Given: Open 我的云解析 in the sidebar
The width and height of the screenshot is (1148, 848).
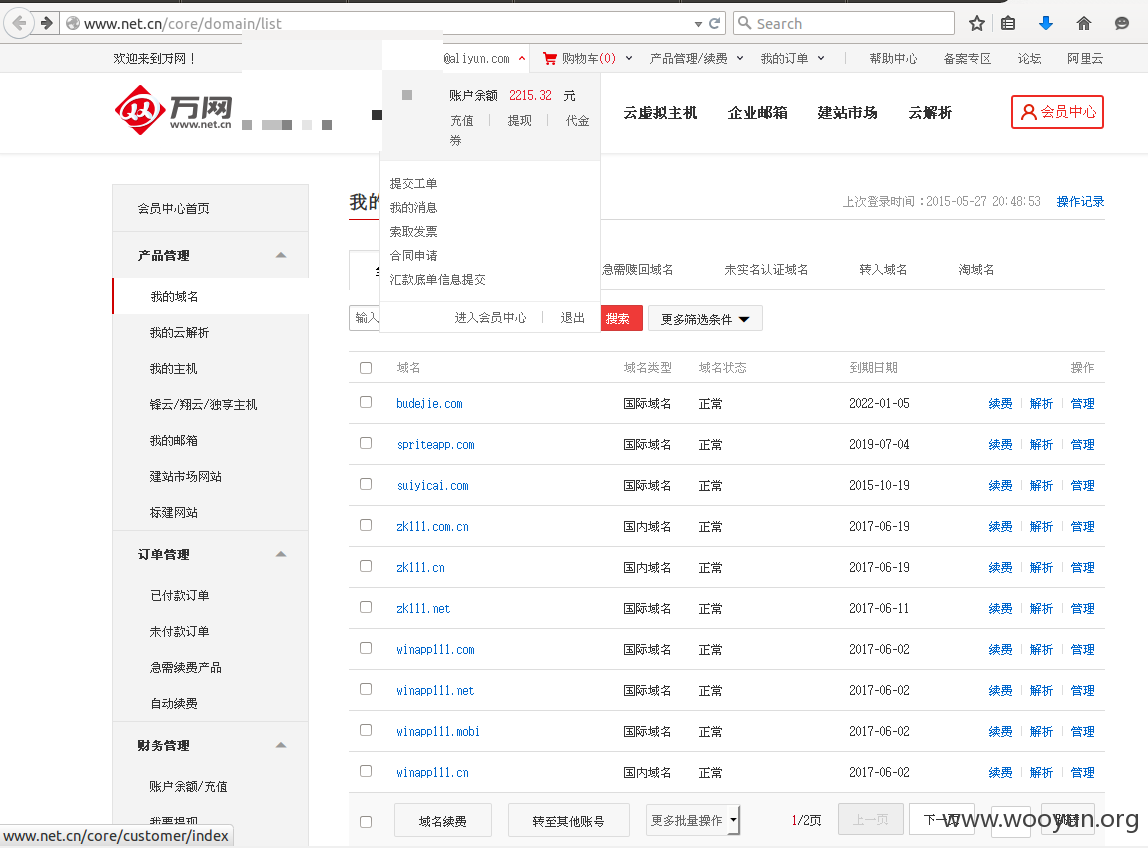Looking at the screenshot, I should [x=179, y=332].
